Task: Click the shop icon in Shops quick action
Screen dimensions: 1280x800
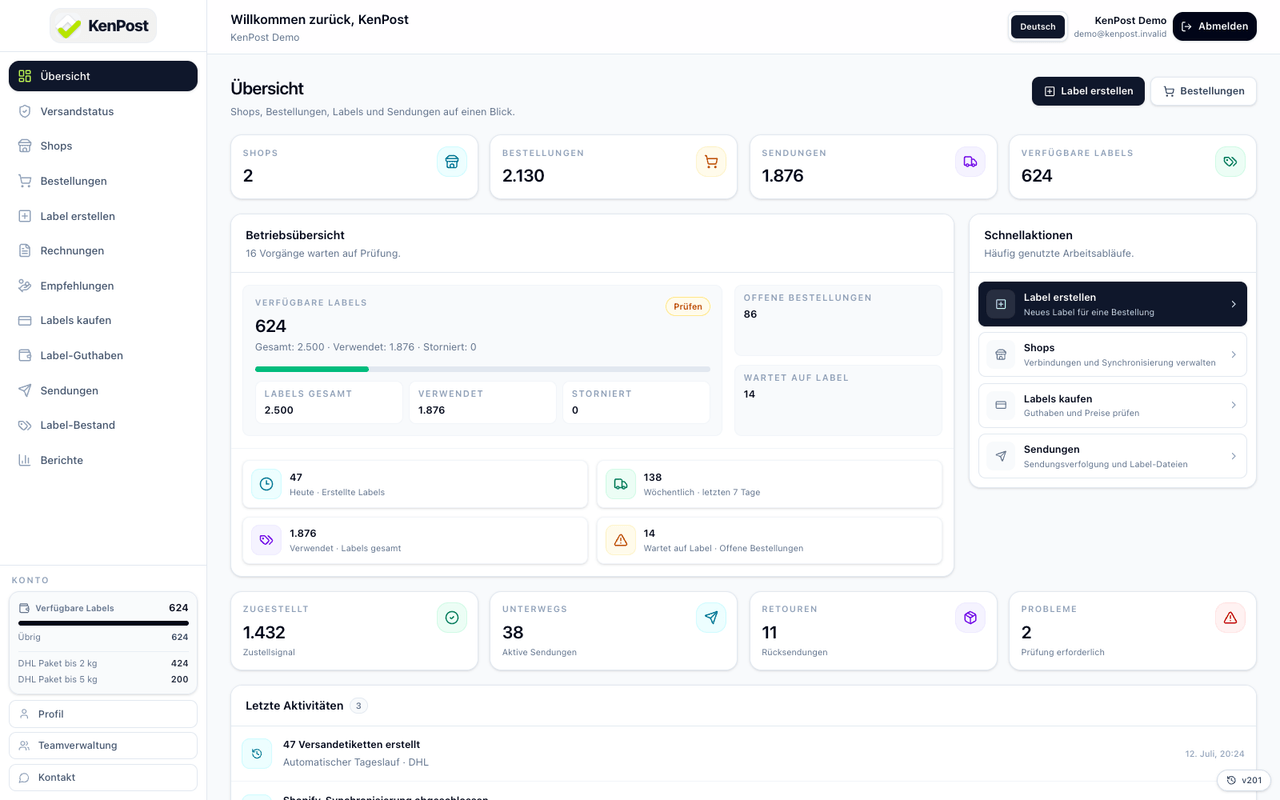Action: click(1001, 355)
